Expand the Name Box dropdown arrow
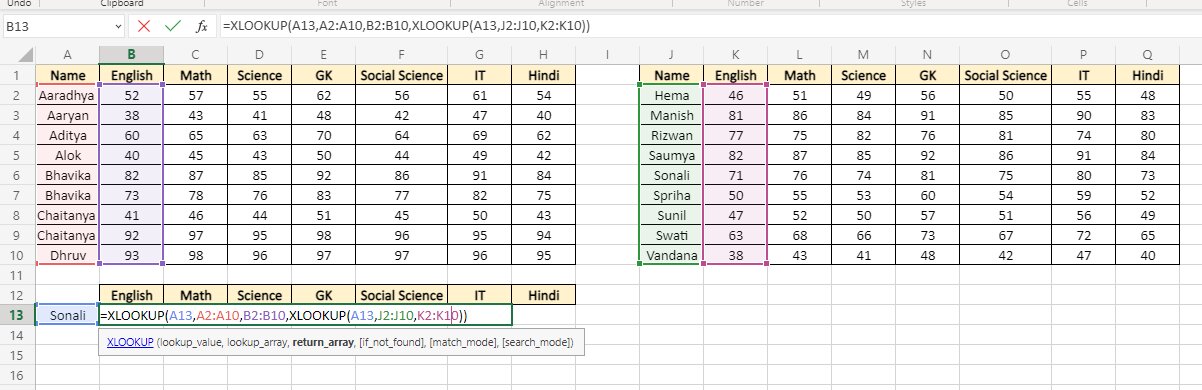1202x390 pixels. [x=119, y=27]
